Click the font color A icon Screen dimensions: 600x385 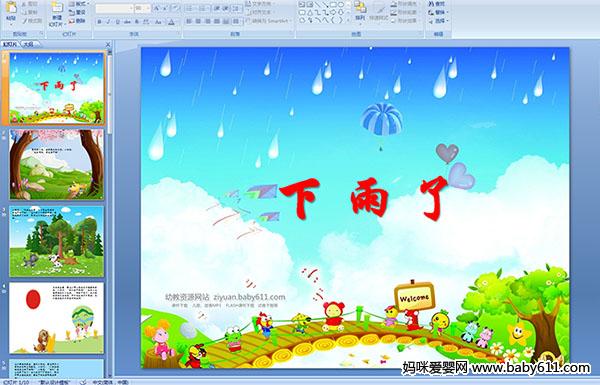(x=171, y=22)
